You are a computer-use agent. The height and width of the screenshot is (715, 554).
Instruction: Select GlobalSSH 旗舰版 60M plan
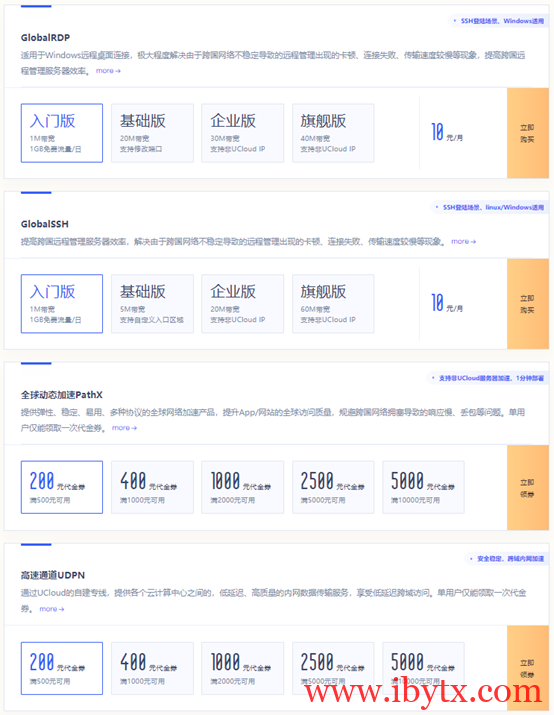click(x=333, y=304)
